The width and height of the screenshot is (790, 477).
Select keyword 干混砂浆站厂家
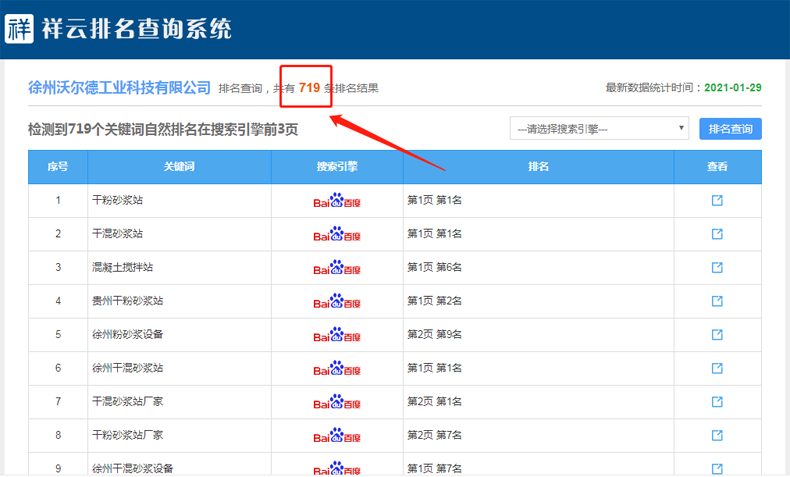(127, 401)
